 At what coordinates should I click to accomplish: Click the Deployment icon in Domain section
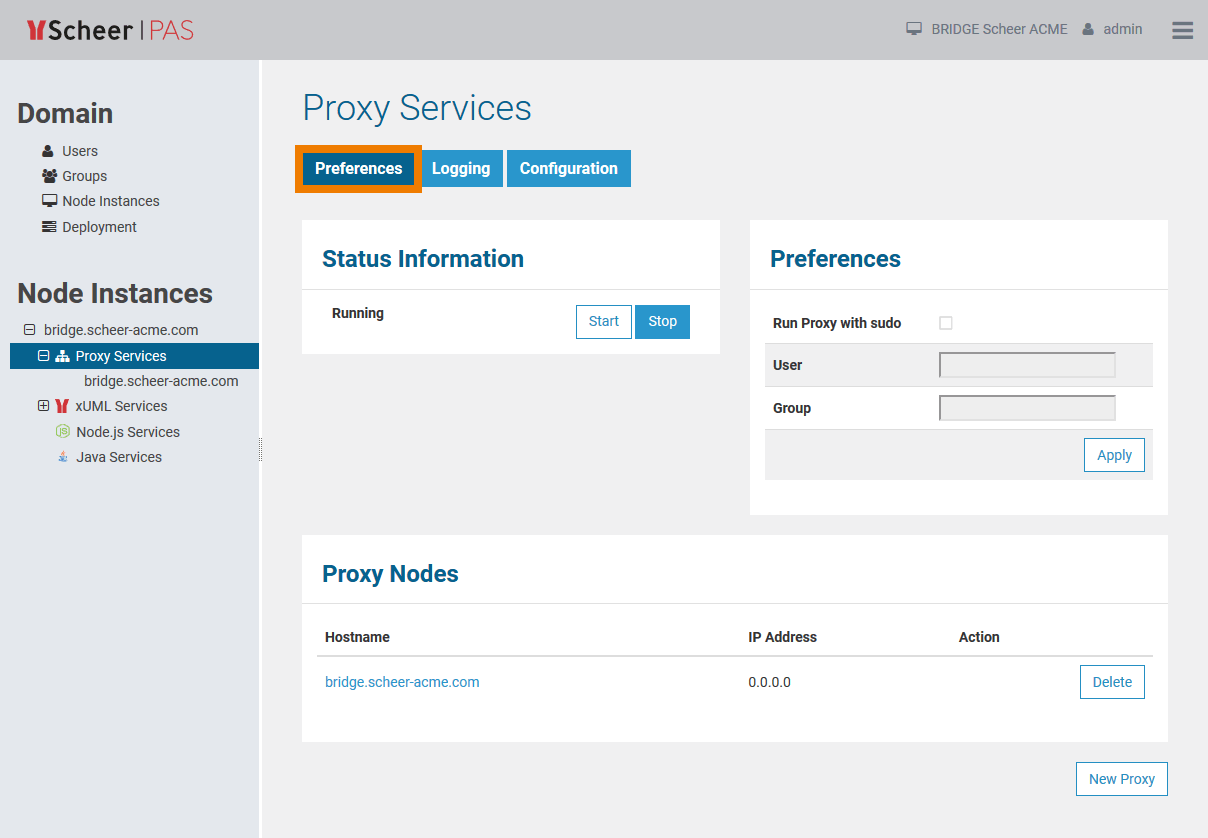(x=48, y=226)
